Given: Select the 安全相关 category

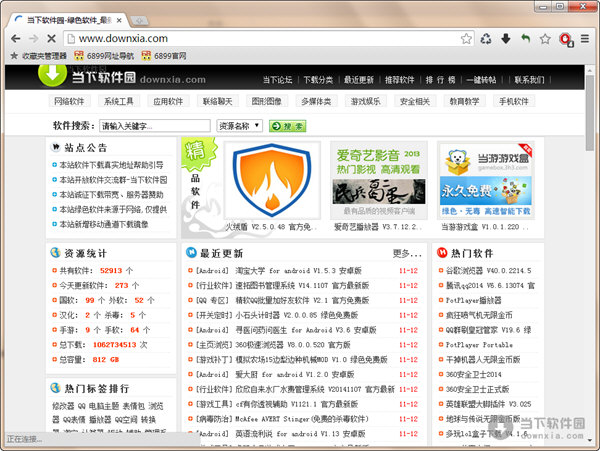Looking at the screenshot, I should point(415,101).
